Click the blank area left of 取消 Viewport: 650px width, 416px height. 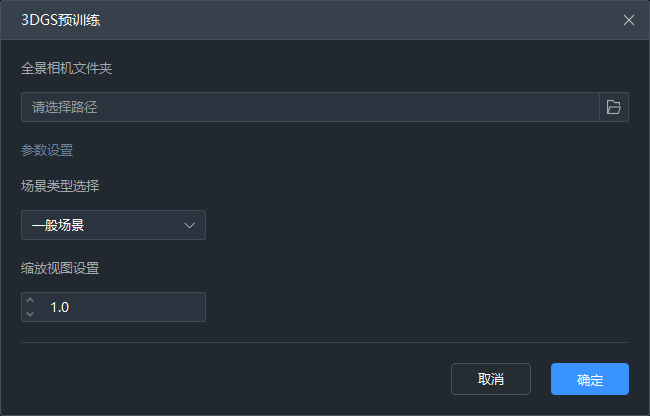(230, 379)
